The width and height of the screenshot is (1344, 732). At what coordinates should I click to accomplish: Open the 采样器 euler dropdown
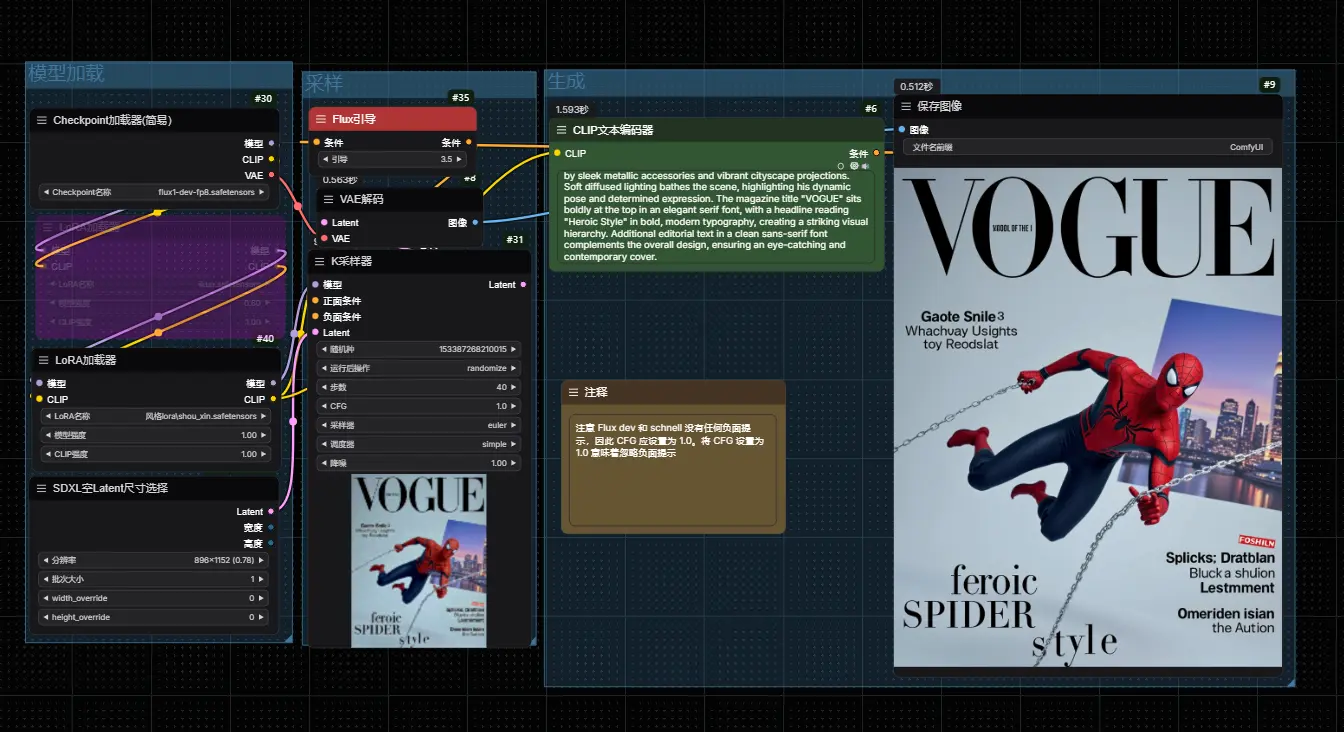pos(419,425)
